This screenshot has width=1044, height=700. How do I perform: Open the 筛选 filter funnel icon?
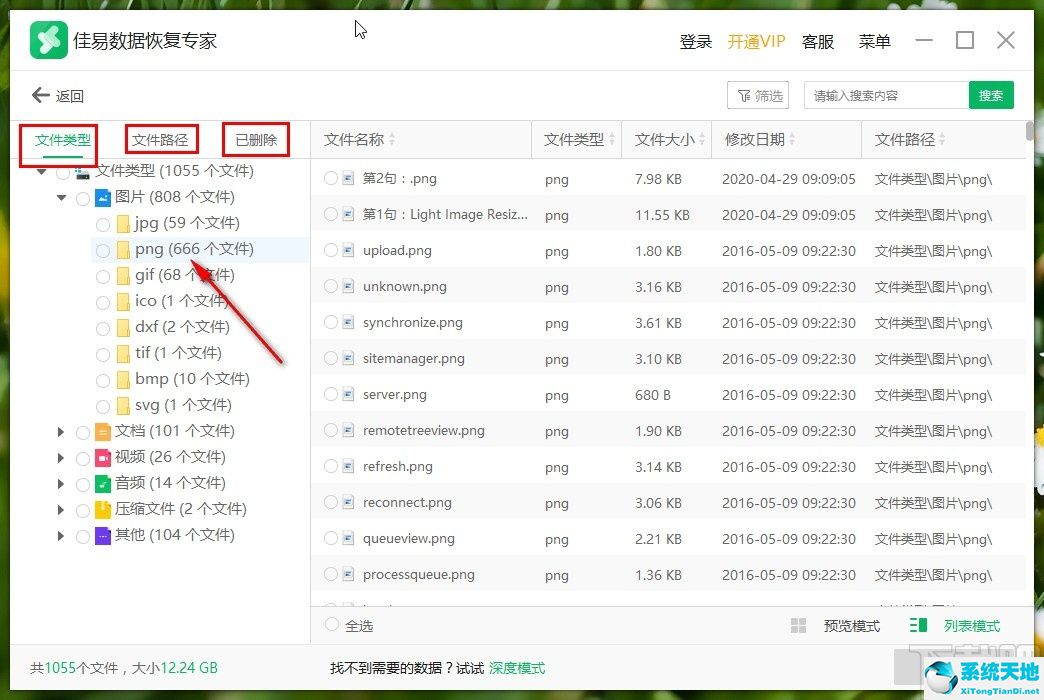pos(742,94)
